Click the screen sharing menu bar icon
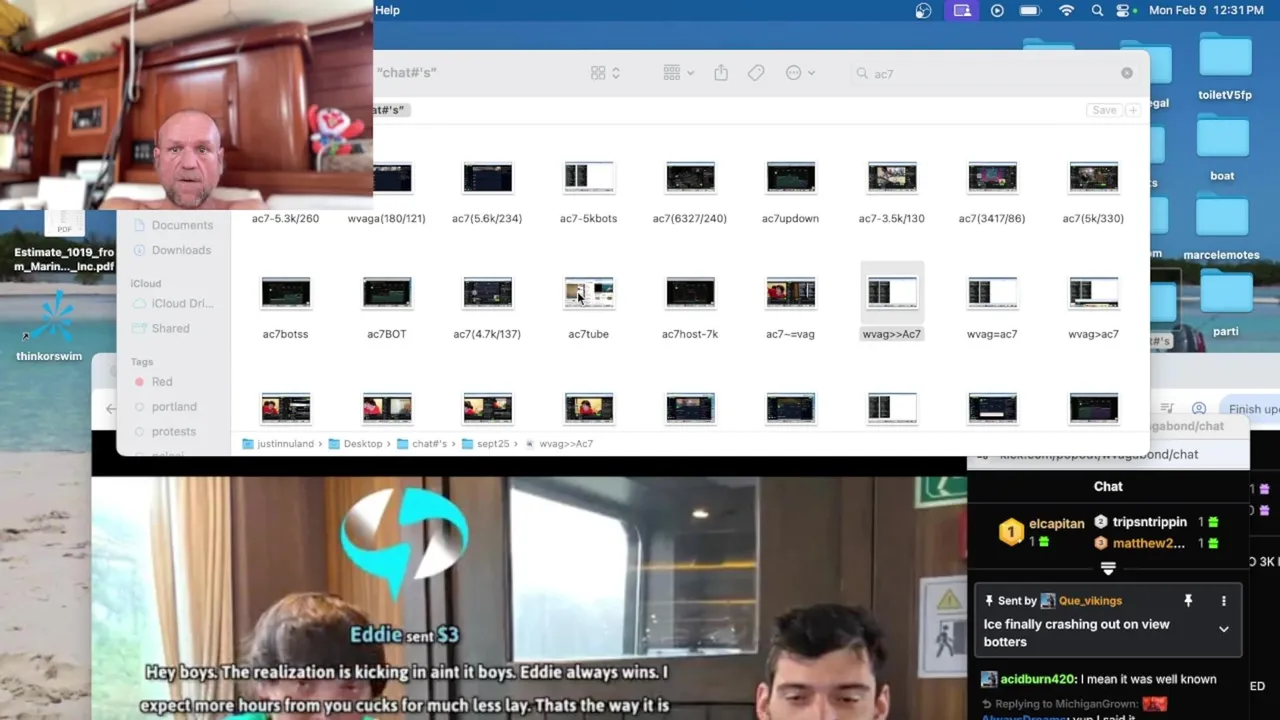 [x=962, y=10]
